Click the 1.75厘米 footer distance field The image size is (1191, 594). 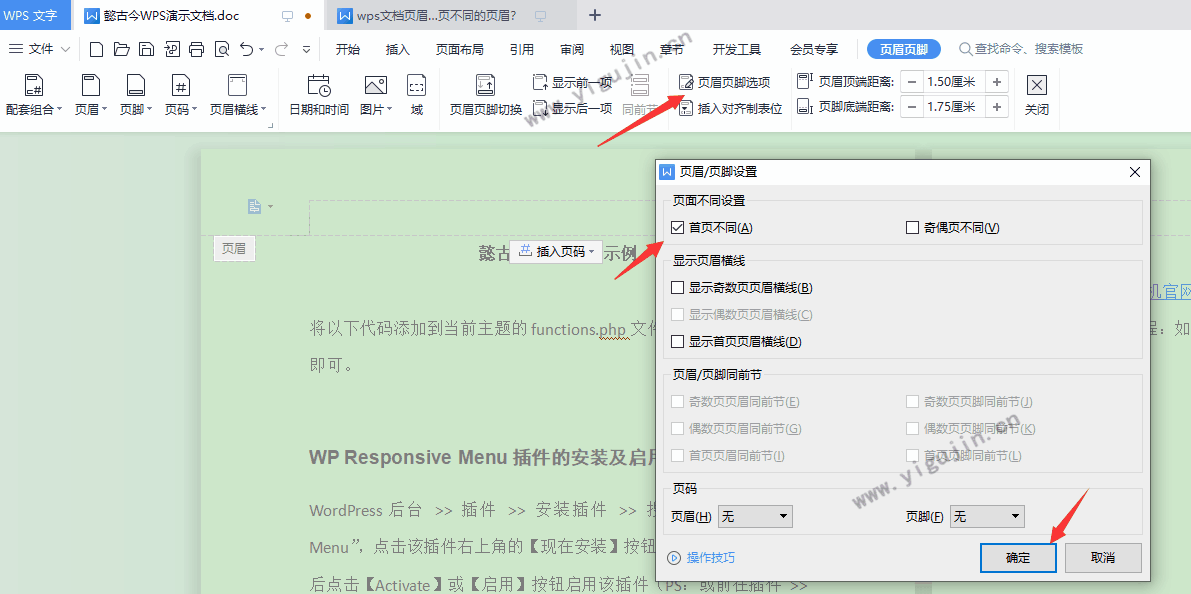[954, 107]
